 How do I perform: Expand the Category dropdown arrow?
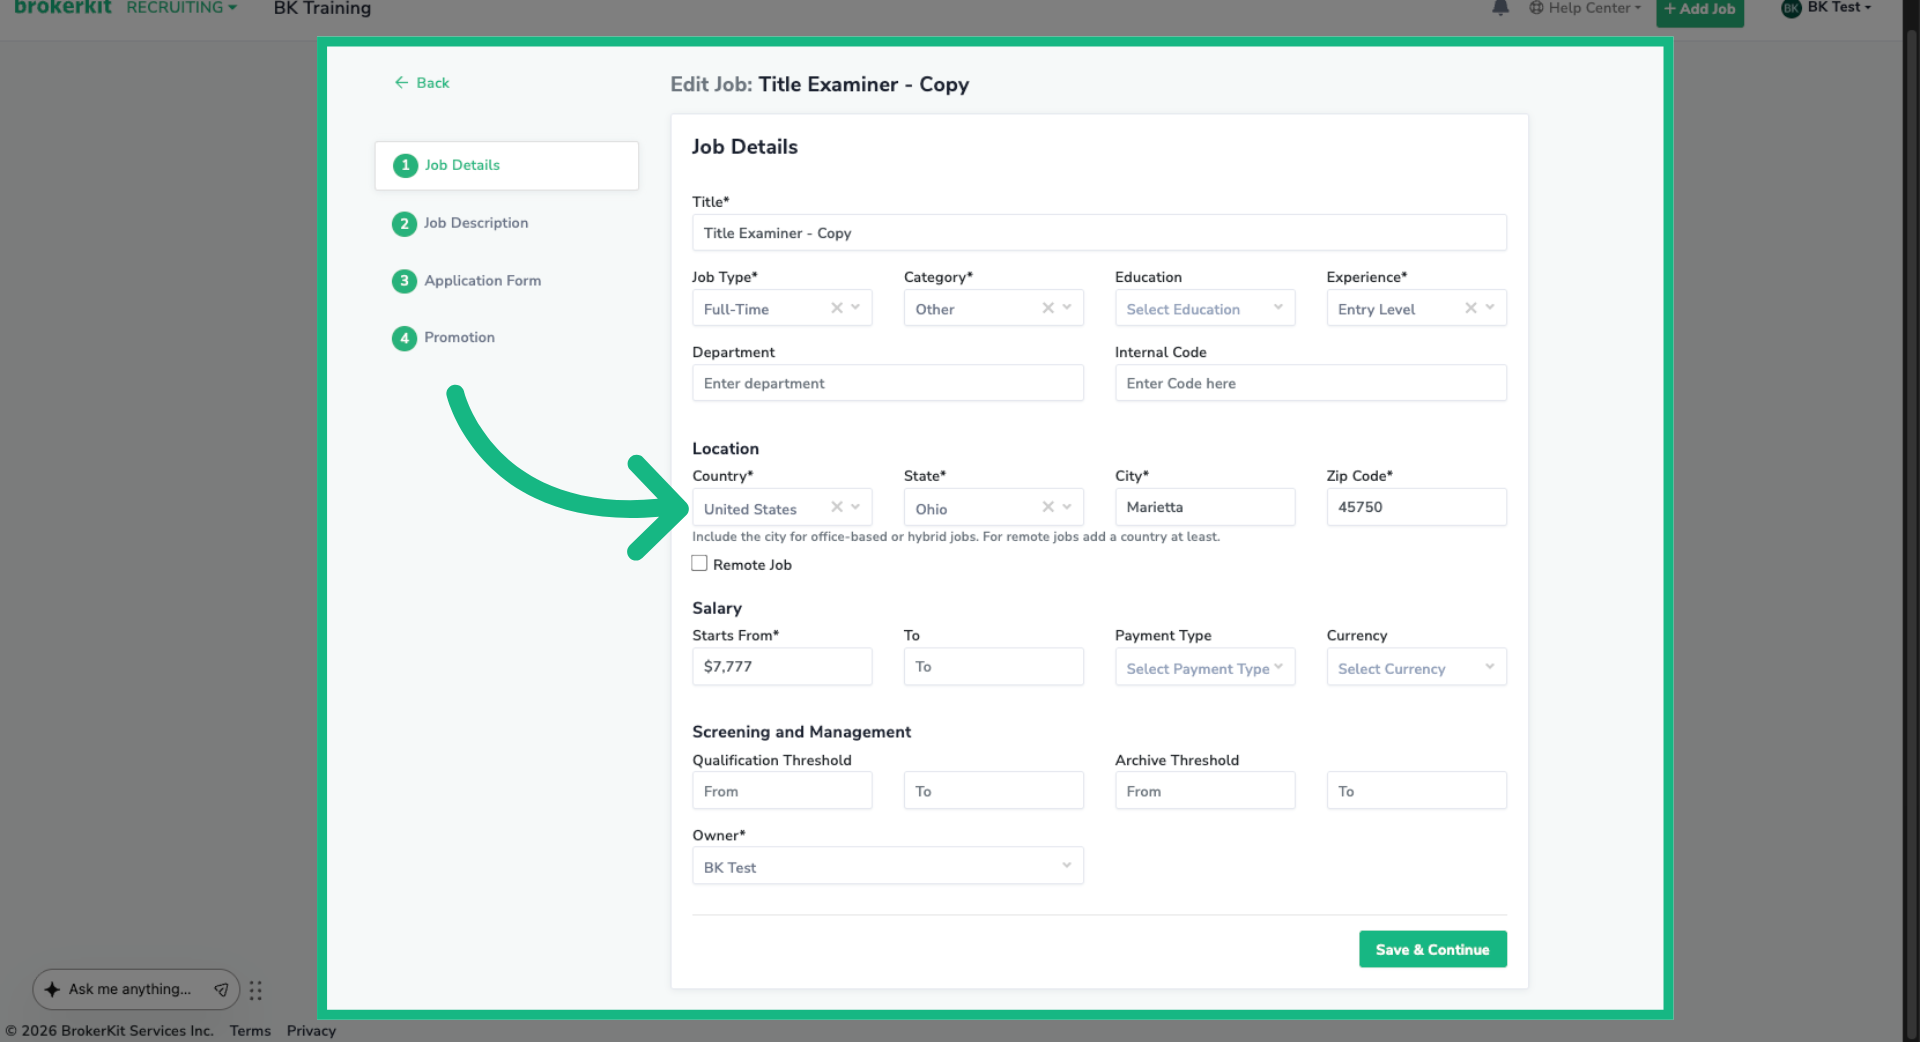point(1067,308)
